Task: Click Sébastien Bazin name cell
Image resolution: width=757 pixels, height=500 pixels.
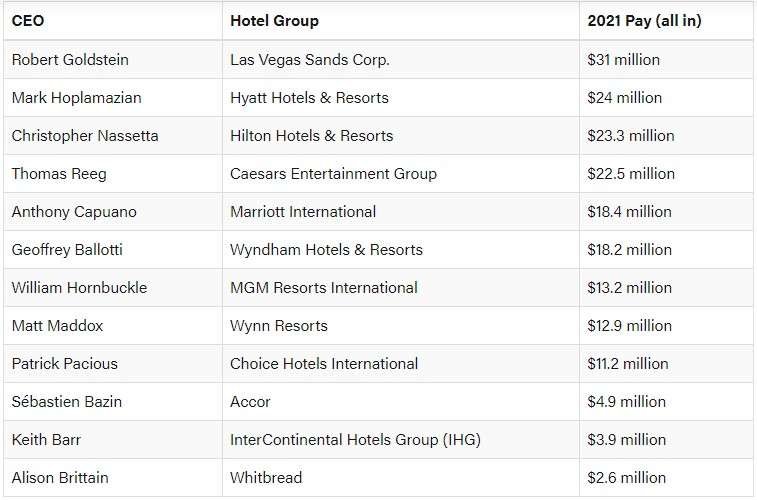Action: 113,402
